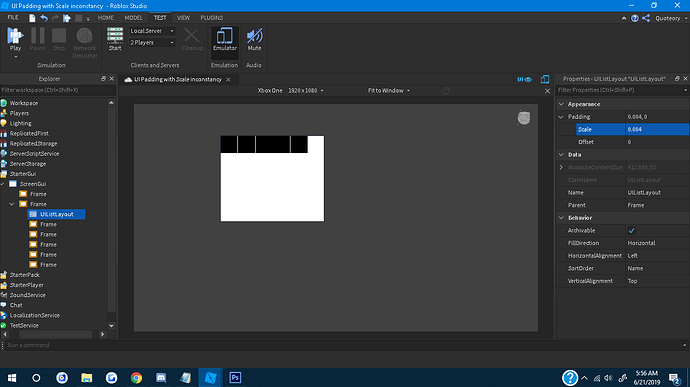
Task: Open the device Emulator
Action: pos(225,40)
